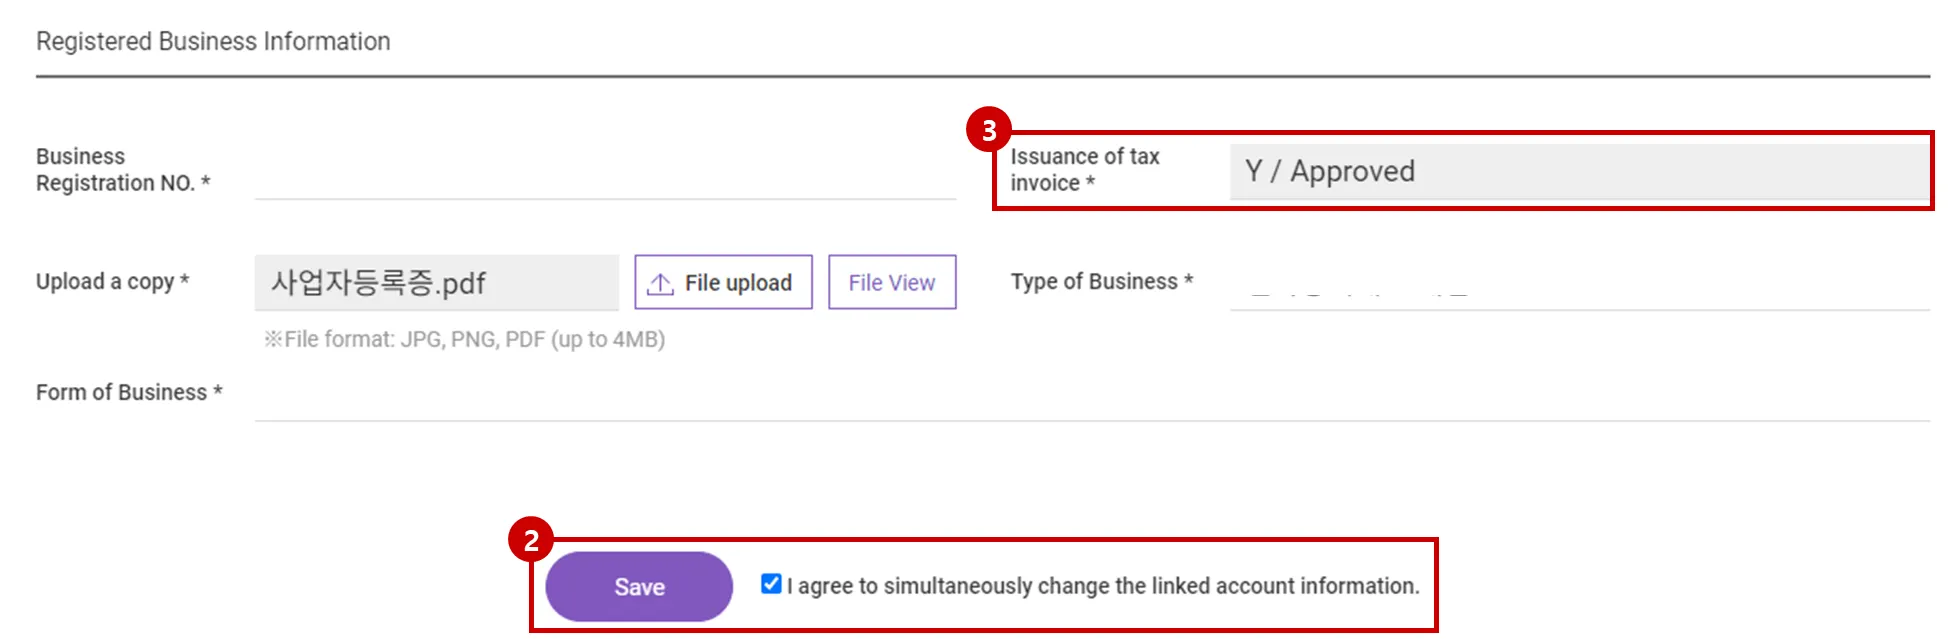Click the Registered Business Information heading
This screenshot has height=639, width=1954.
213,41
